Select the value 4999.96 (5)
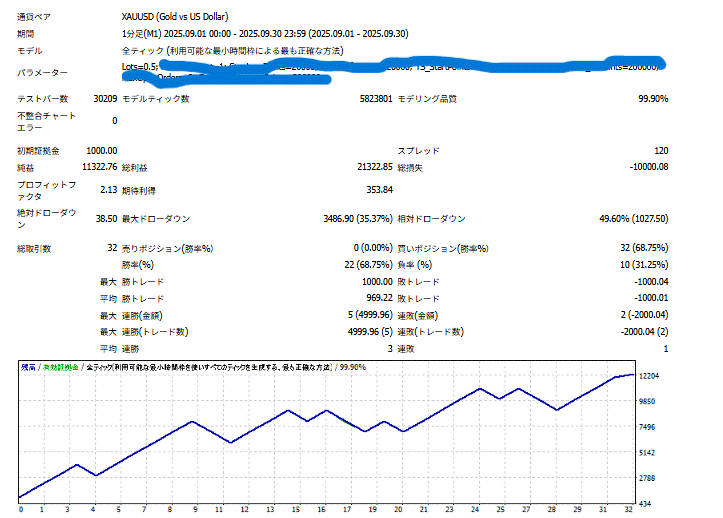The width and height of the screenshot is (723, 518). [x=370, y=332]
